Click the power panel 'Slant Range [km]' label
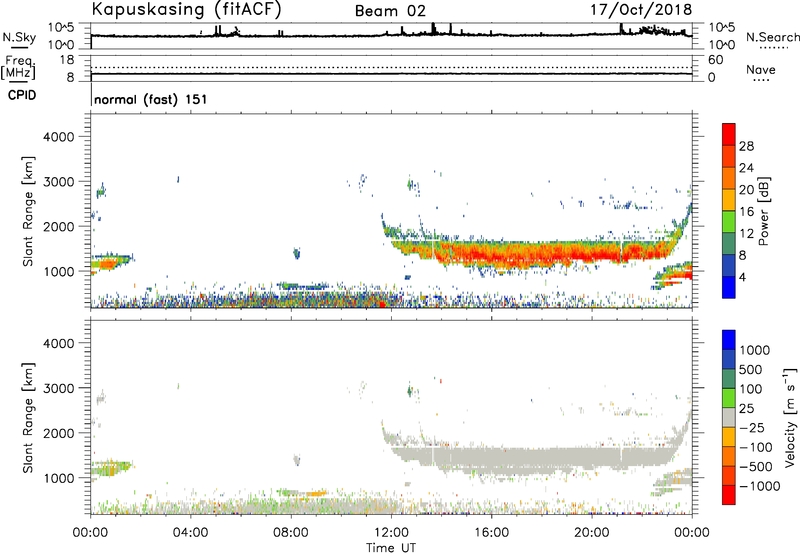Image resolution: width=800 pixels, height=554 pixels. [28, 211]
